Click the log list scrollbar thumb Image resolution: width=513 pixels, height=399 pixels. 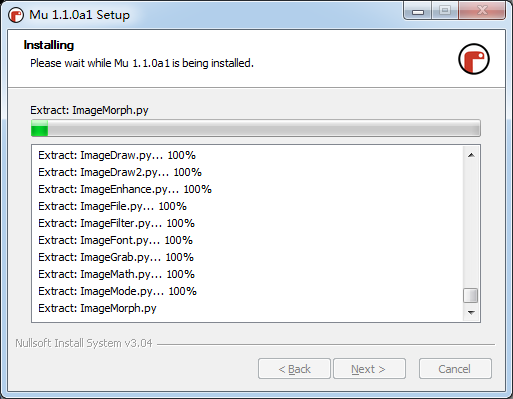point(471,295)
